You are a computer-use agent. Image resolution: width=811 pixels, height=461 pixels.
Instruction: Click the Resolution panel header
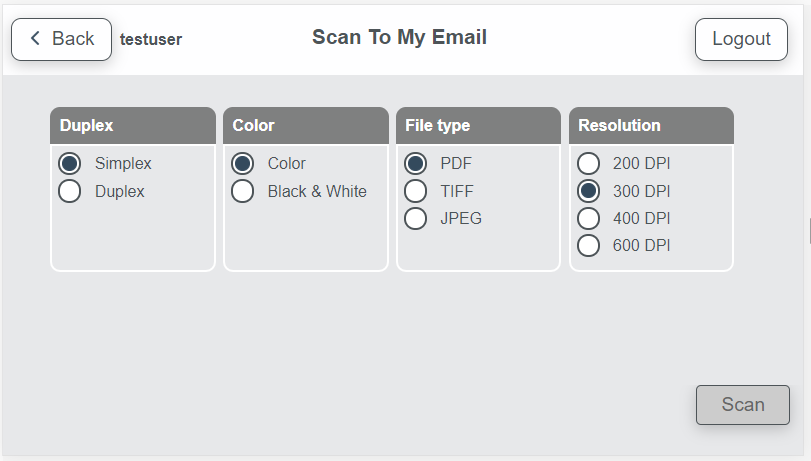pyautogui.click(x=652, y=126)
